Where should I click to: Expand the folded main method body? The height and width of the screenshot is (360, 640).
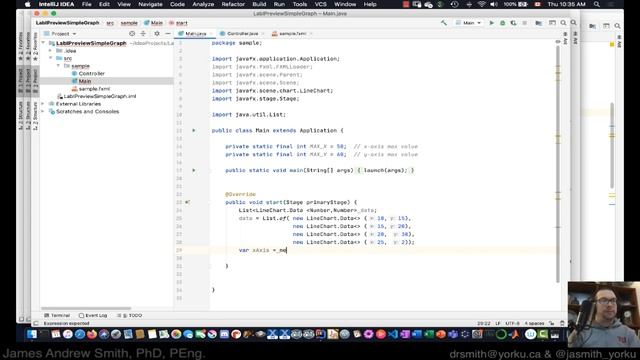tap(386, 170)
